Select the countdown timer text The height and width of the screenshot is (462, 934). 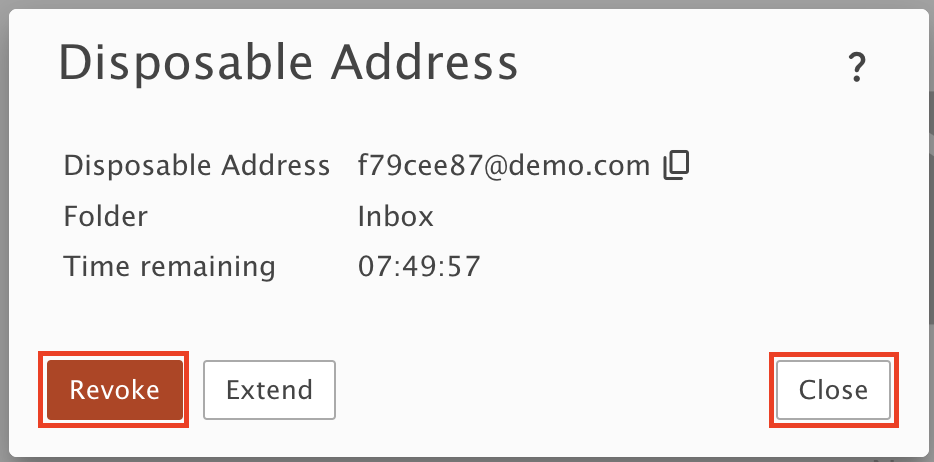(419, 267)
